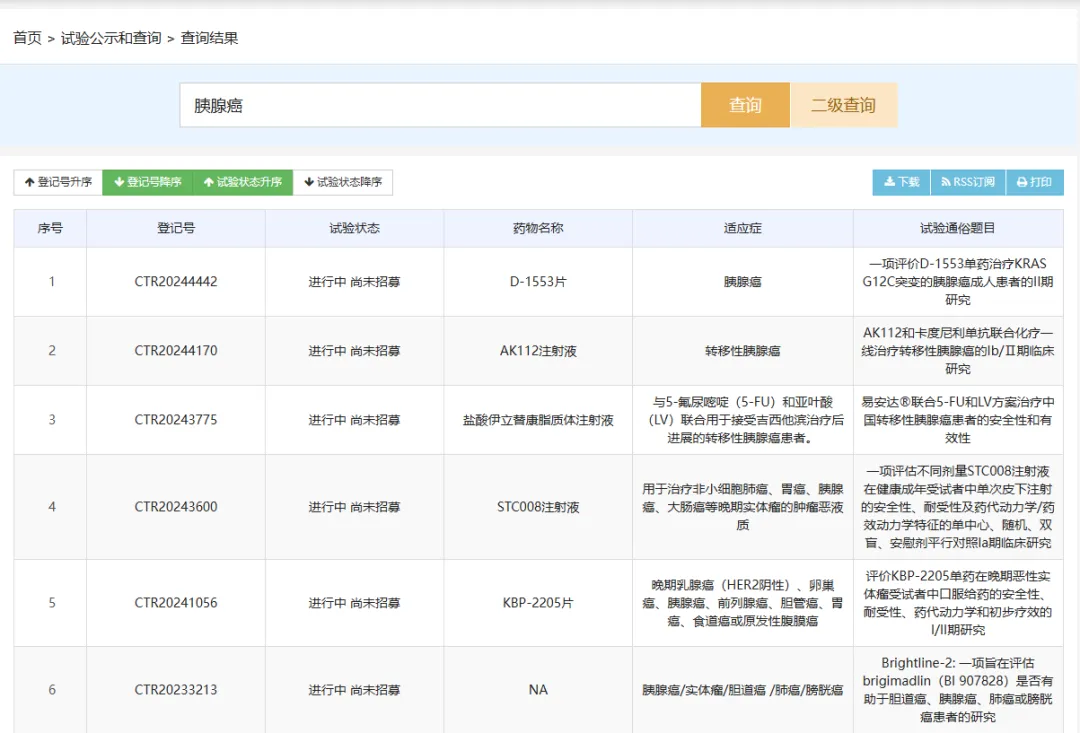Click the 晚期乳腺癌 (HER2阴性) indication text
Viewport: 1080px width, 733px height.
742,603
